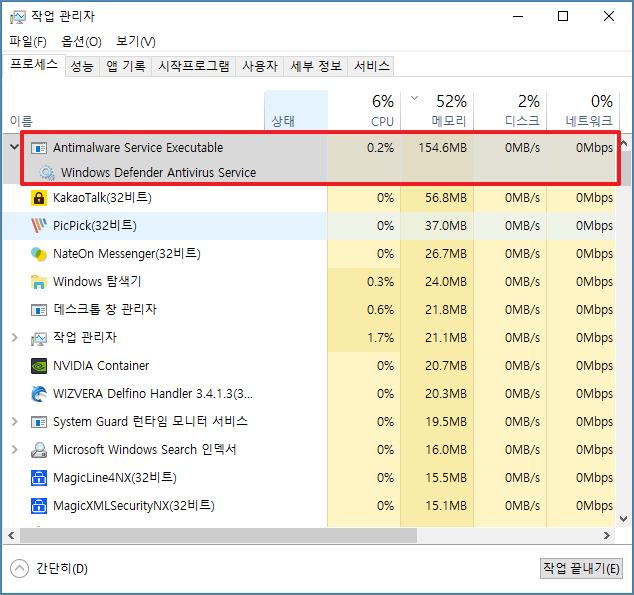Switch to the 세부 정보 tab
Screen dimensions: 634x595
tap(316, 66)
